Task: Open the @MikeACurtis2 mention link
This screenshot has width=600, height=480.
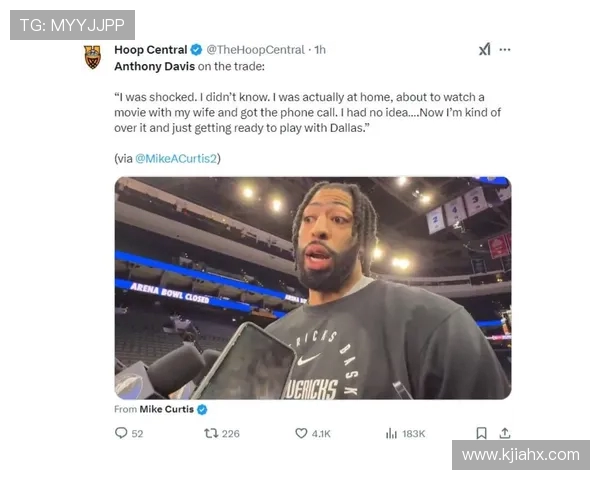Action: [x=176, y=158]
